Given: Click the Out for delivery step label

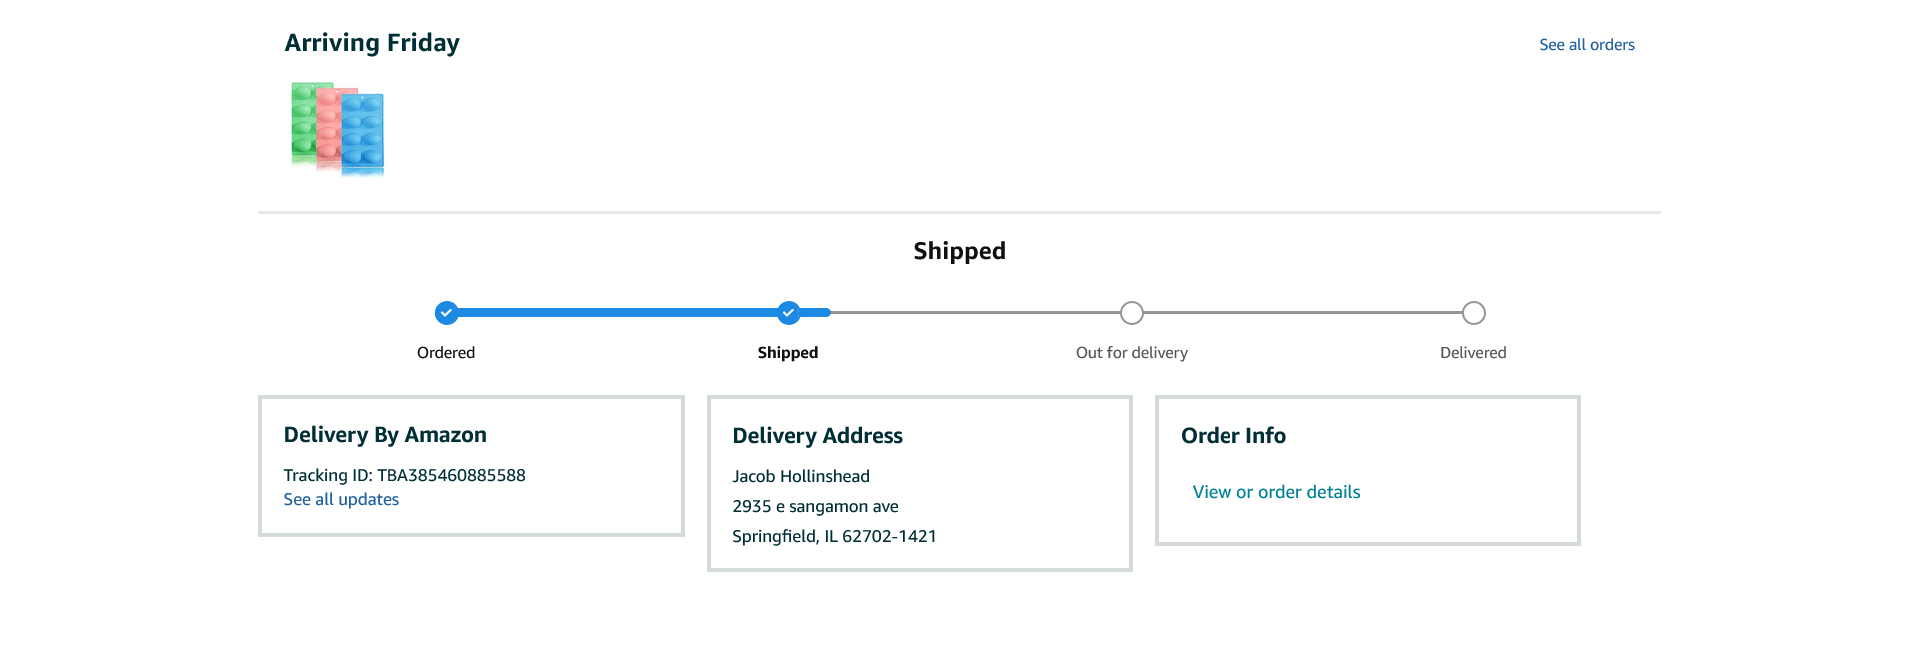Looking at the screenshot, I should click(x=1131, y=353).
